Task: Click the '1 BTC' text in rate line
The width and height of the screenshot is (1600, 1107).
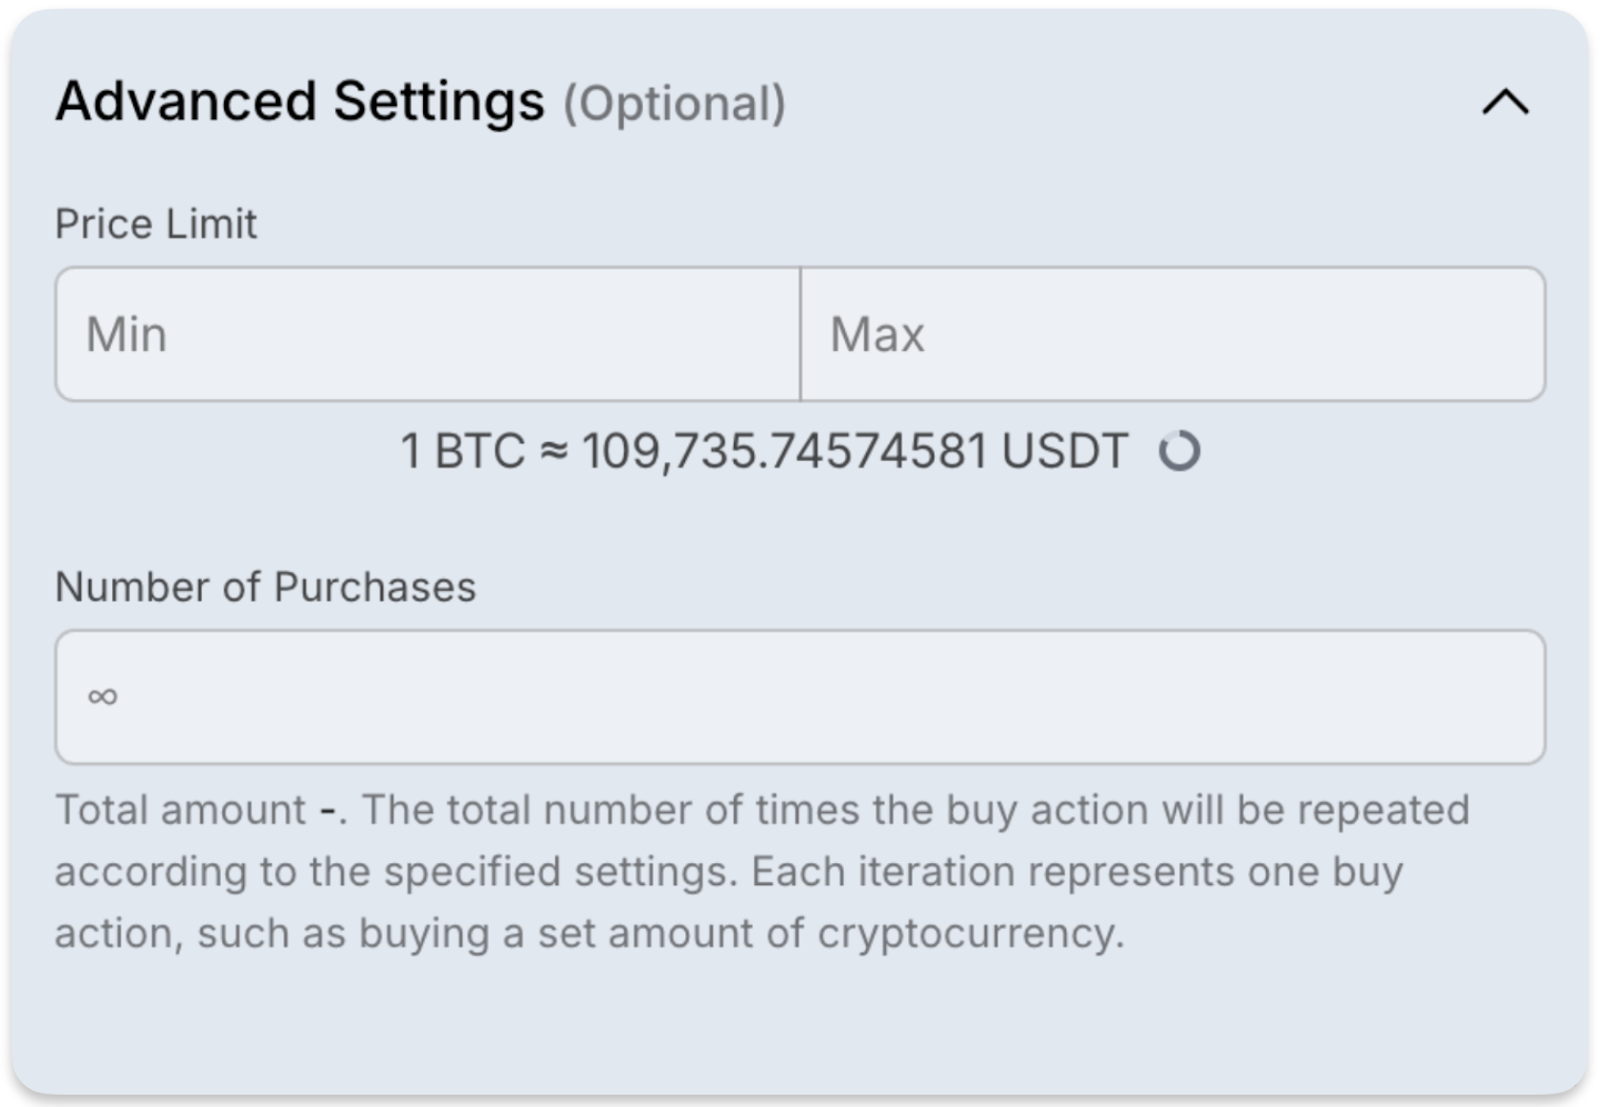Action: click(x=462, y=451)
